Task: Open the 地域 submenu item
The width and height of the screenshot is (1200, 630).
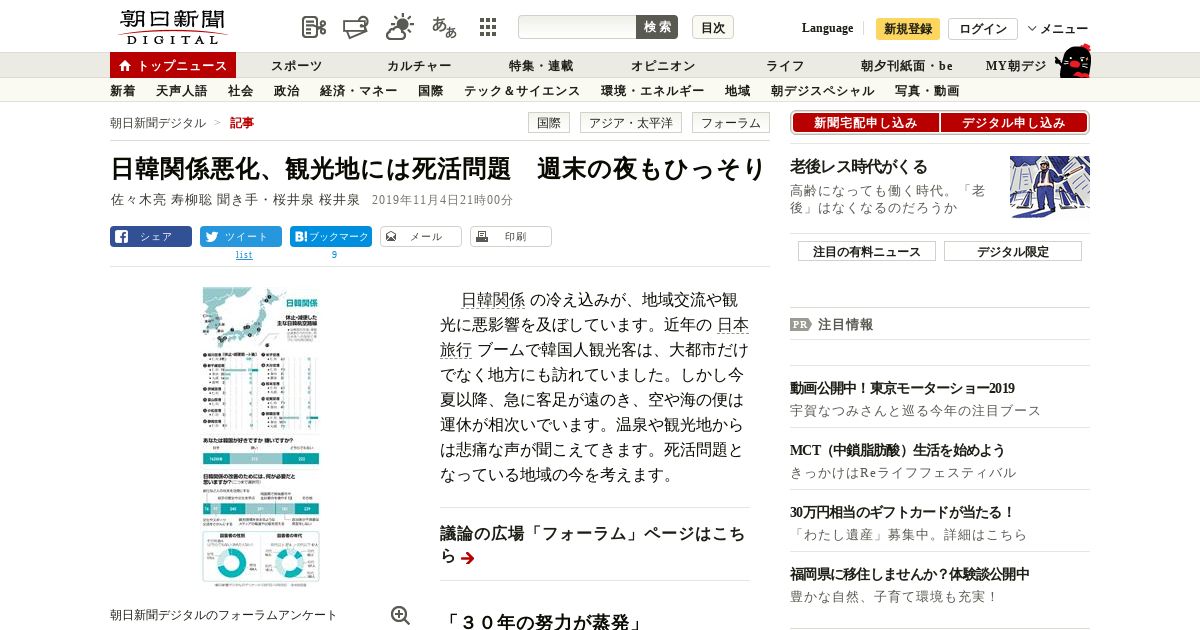Action: 738,91
